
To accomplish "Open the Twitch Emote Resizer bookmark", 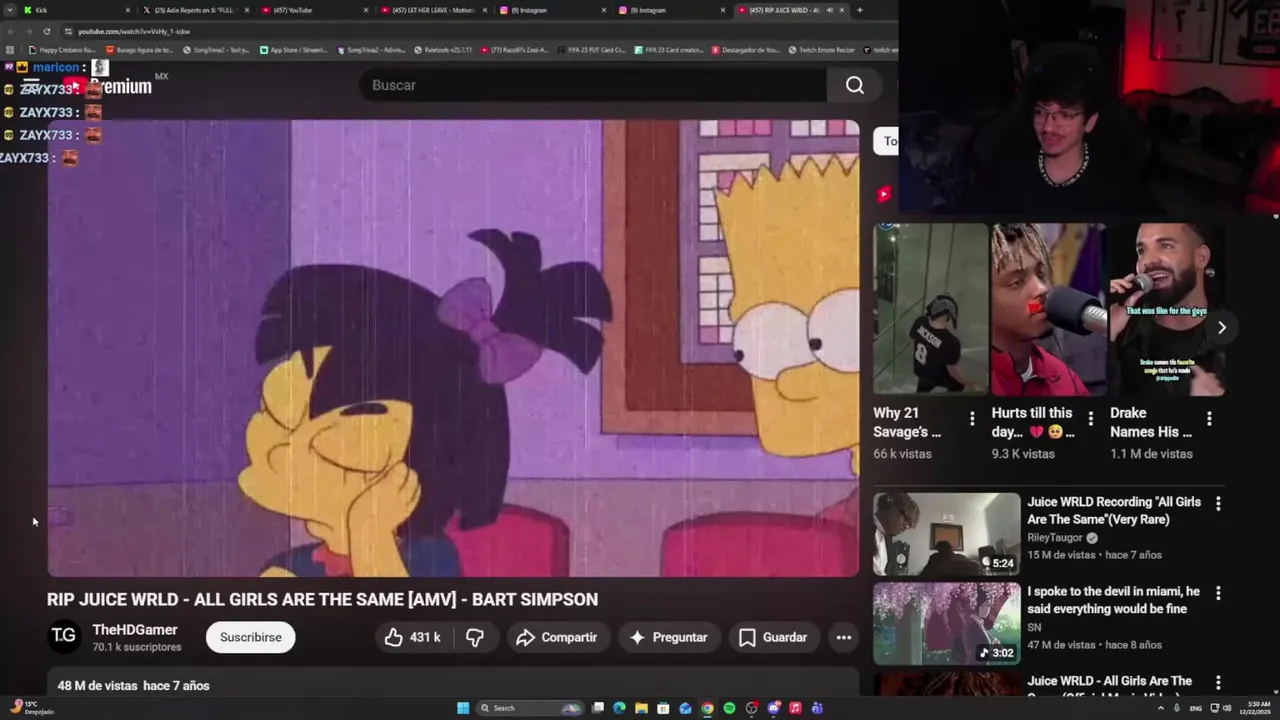I will click(x=821, y=50).
